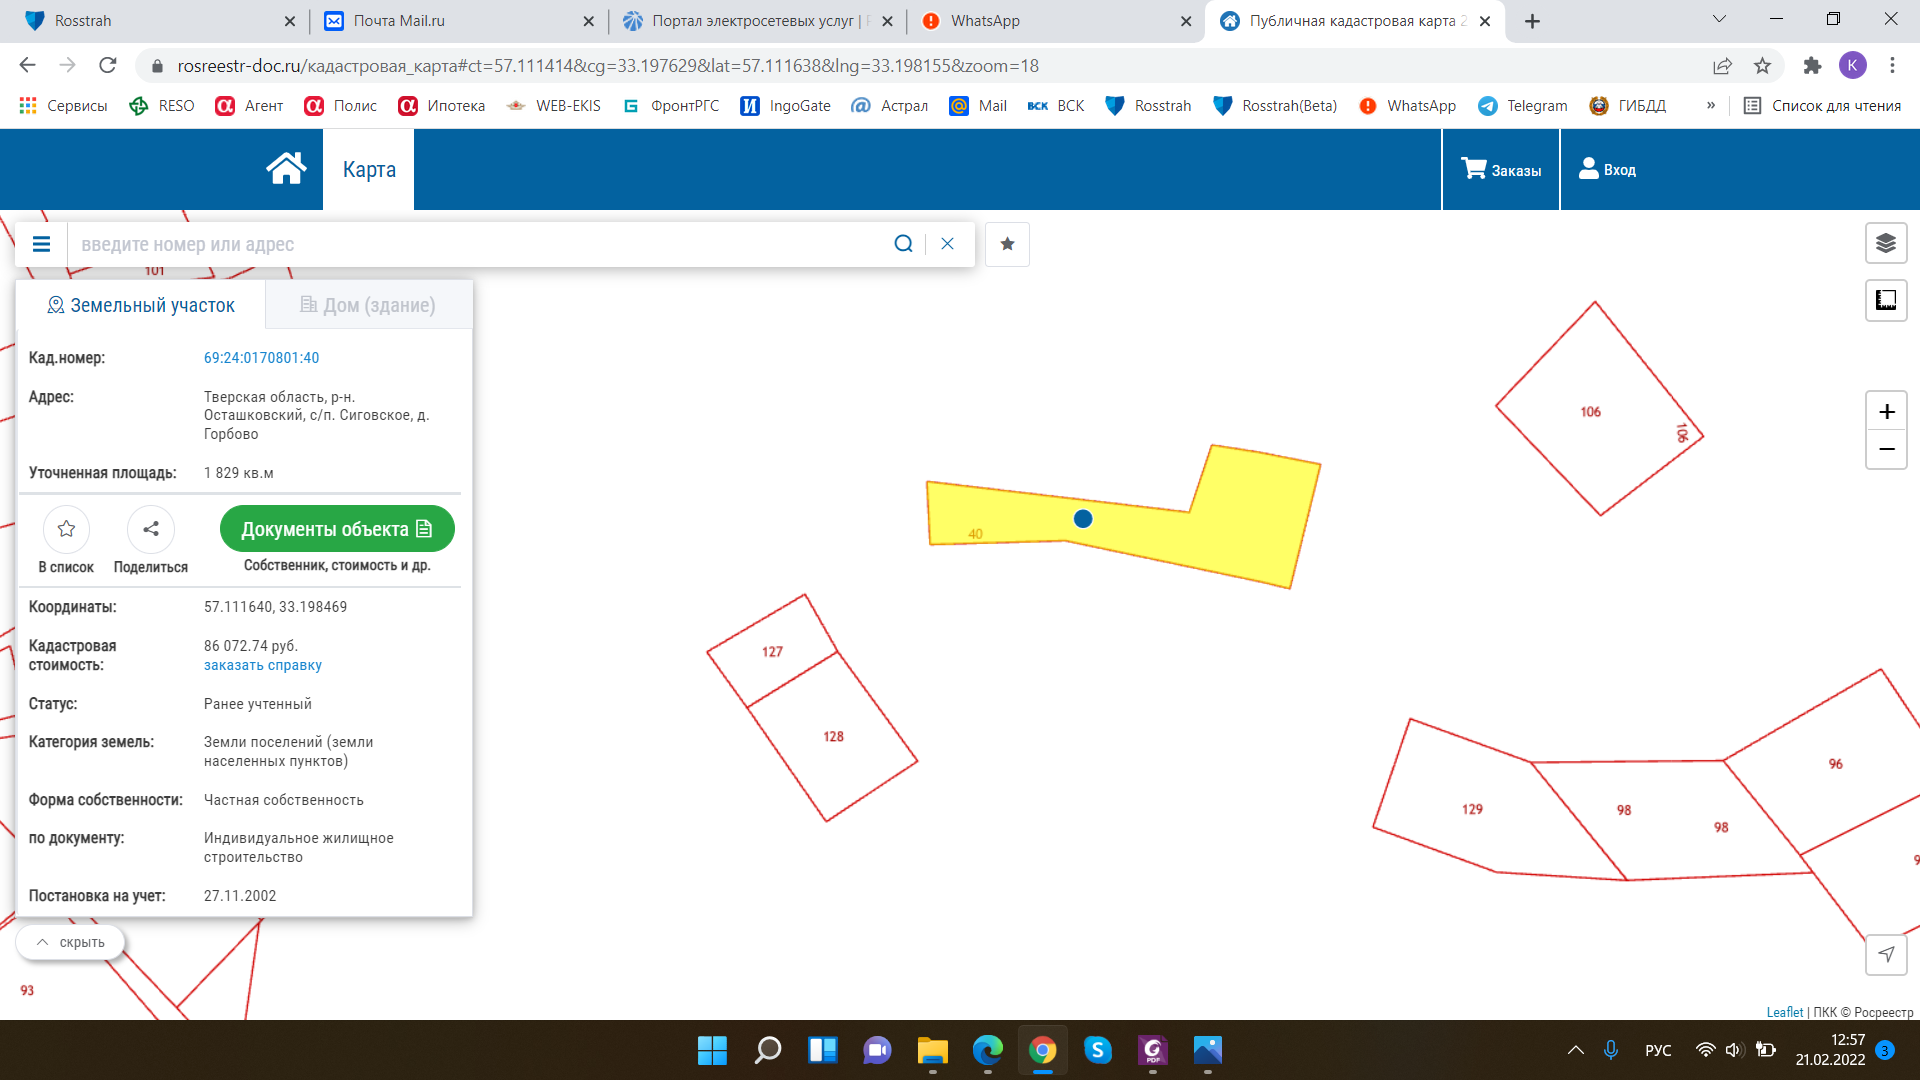The image size is (1920, 1080).
Task: Add parcel to list with star button
Action: click(x=66, y=529)
